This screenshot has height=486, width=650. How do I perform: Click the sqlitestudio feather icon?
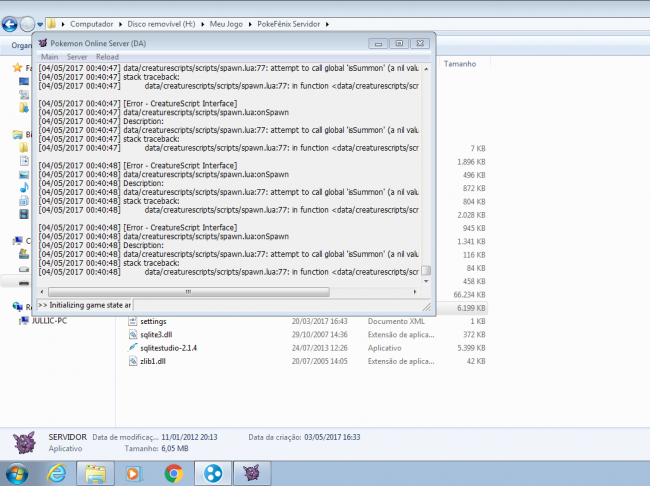coord(132,347)
